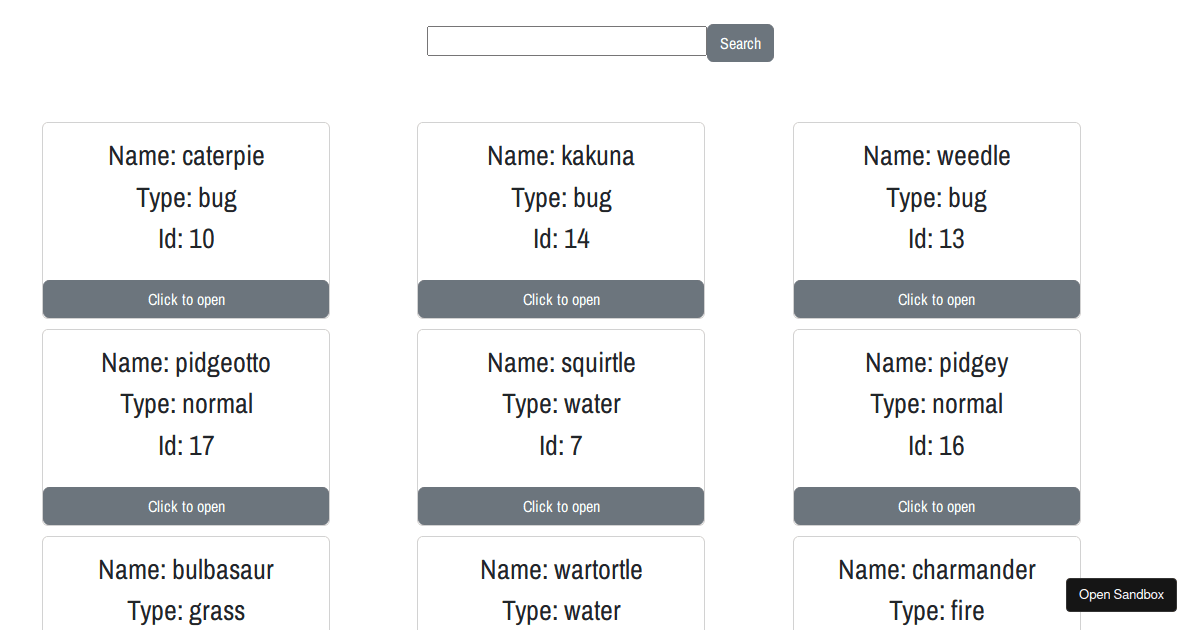Select the text 'Name: bulbasaur'
Image resolution: width=1200 pixels, height=630 pixels.
click(186, 570)
